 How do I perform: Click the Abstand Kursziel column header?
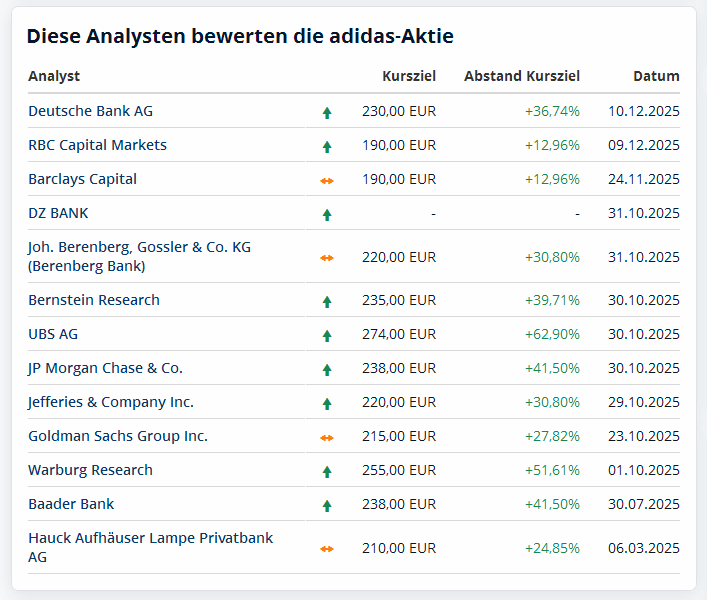[522, 76]
